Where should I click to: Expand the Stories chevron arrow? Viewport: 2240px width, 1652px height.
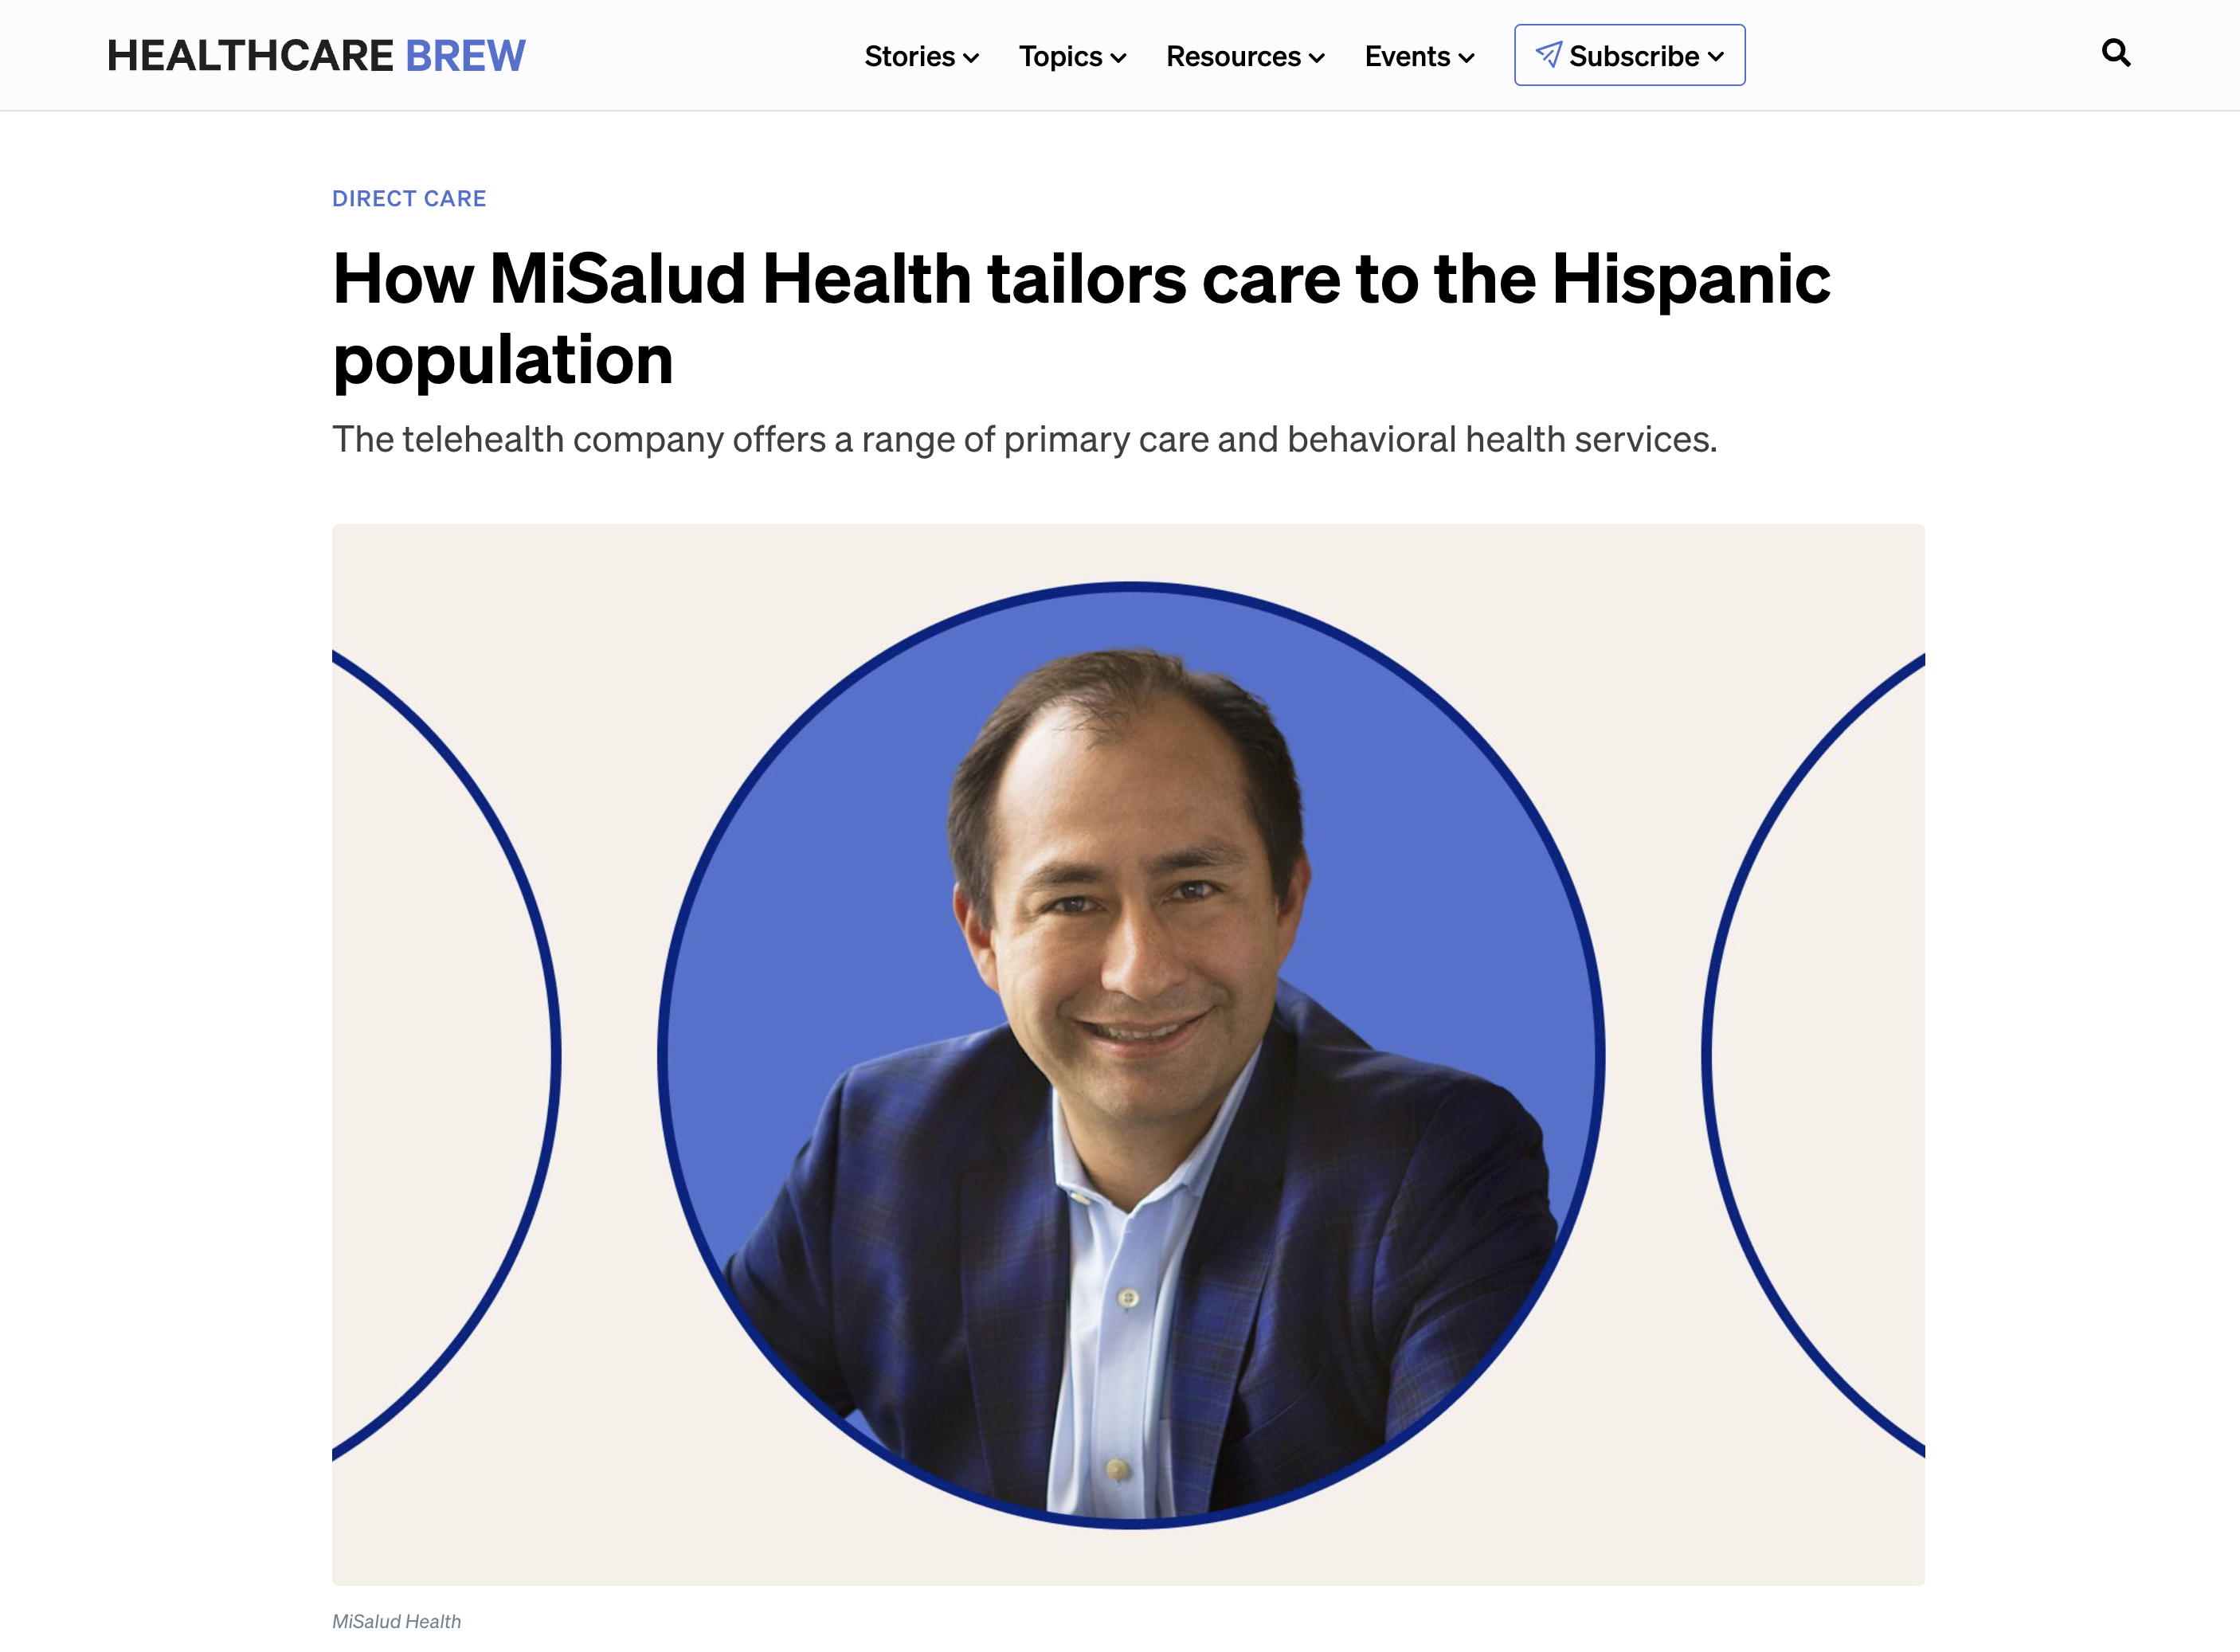[x=970, y=58]
